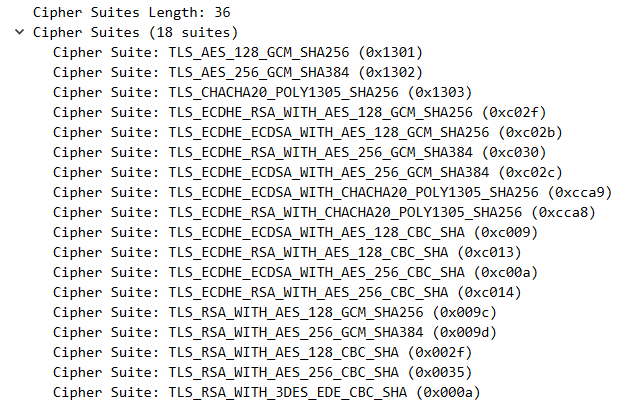Highlight the ECDHE_ECDSA AES_256_GCM (0xc02c) suite
The height and width of the screenshot is (406, 629).
(x=308, y=173)
